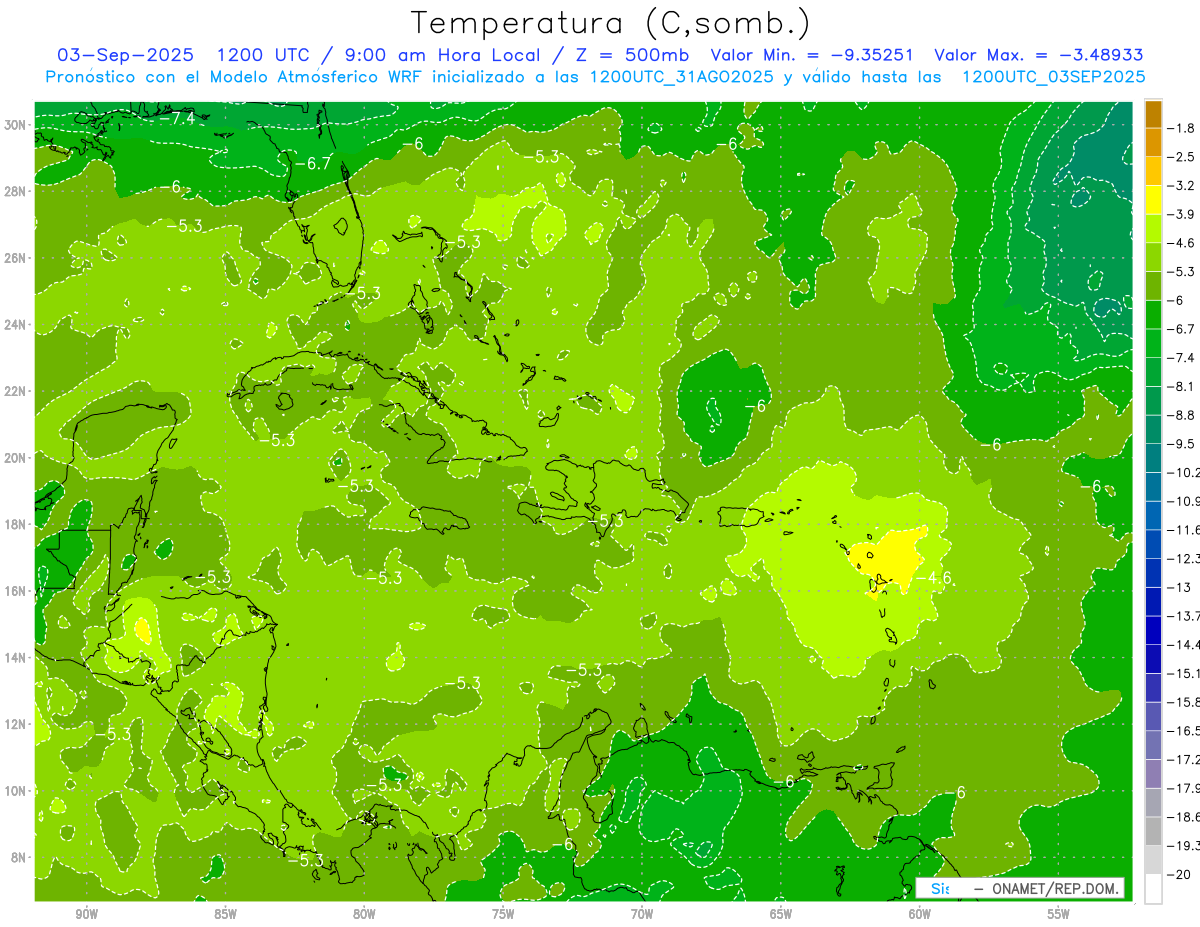Click the '-8.1' color bar label
This screenshot has width=1200, height=927.
tap(1182, 386)
